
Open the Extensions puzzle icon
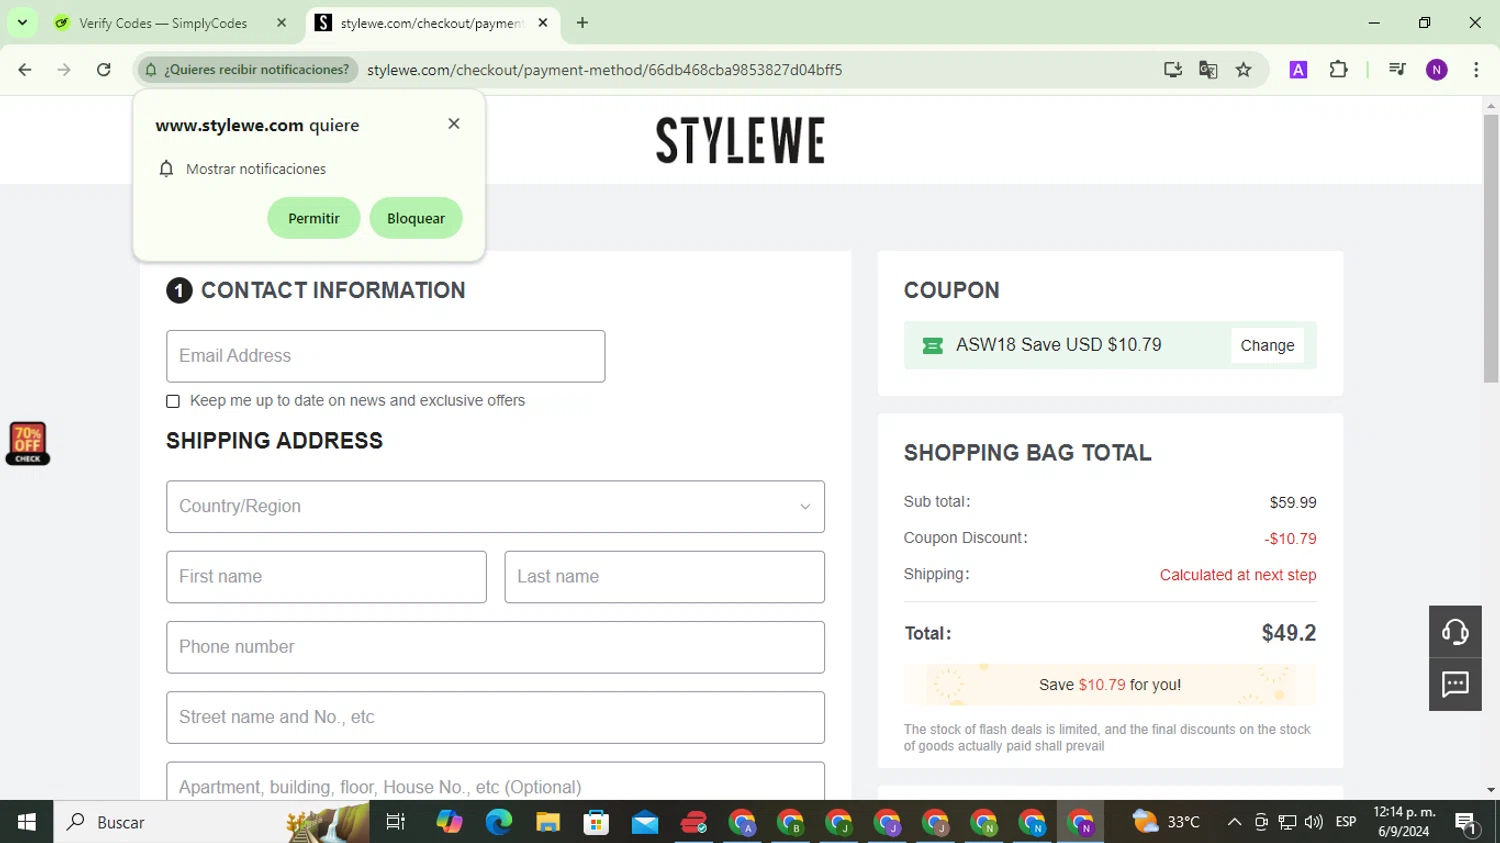coord(1338,70)
